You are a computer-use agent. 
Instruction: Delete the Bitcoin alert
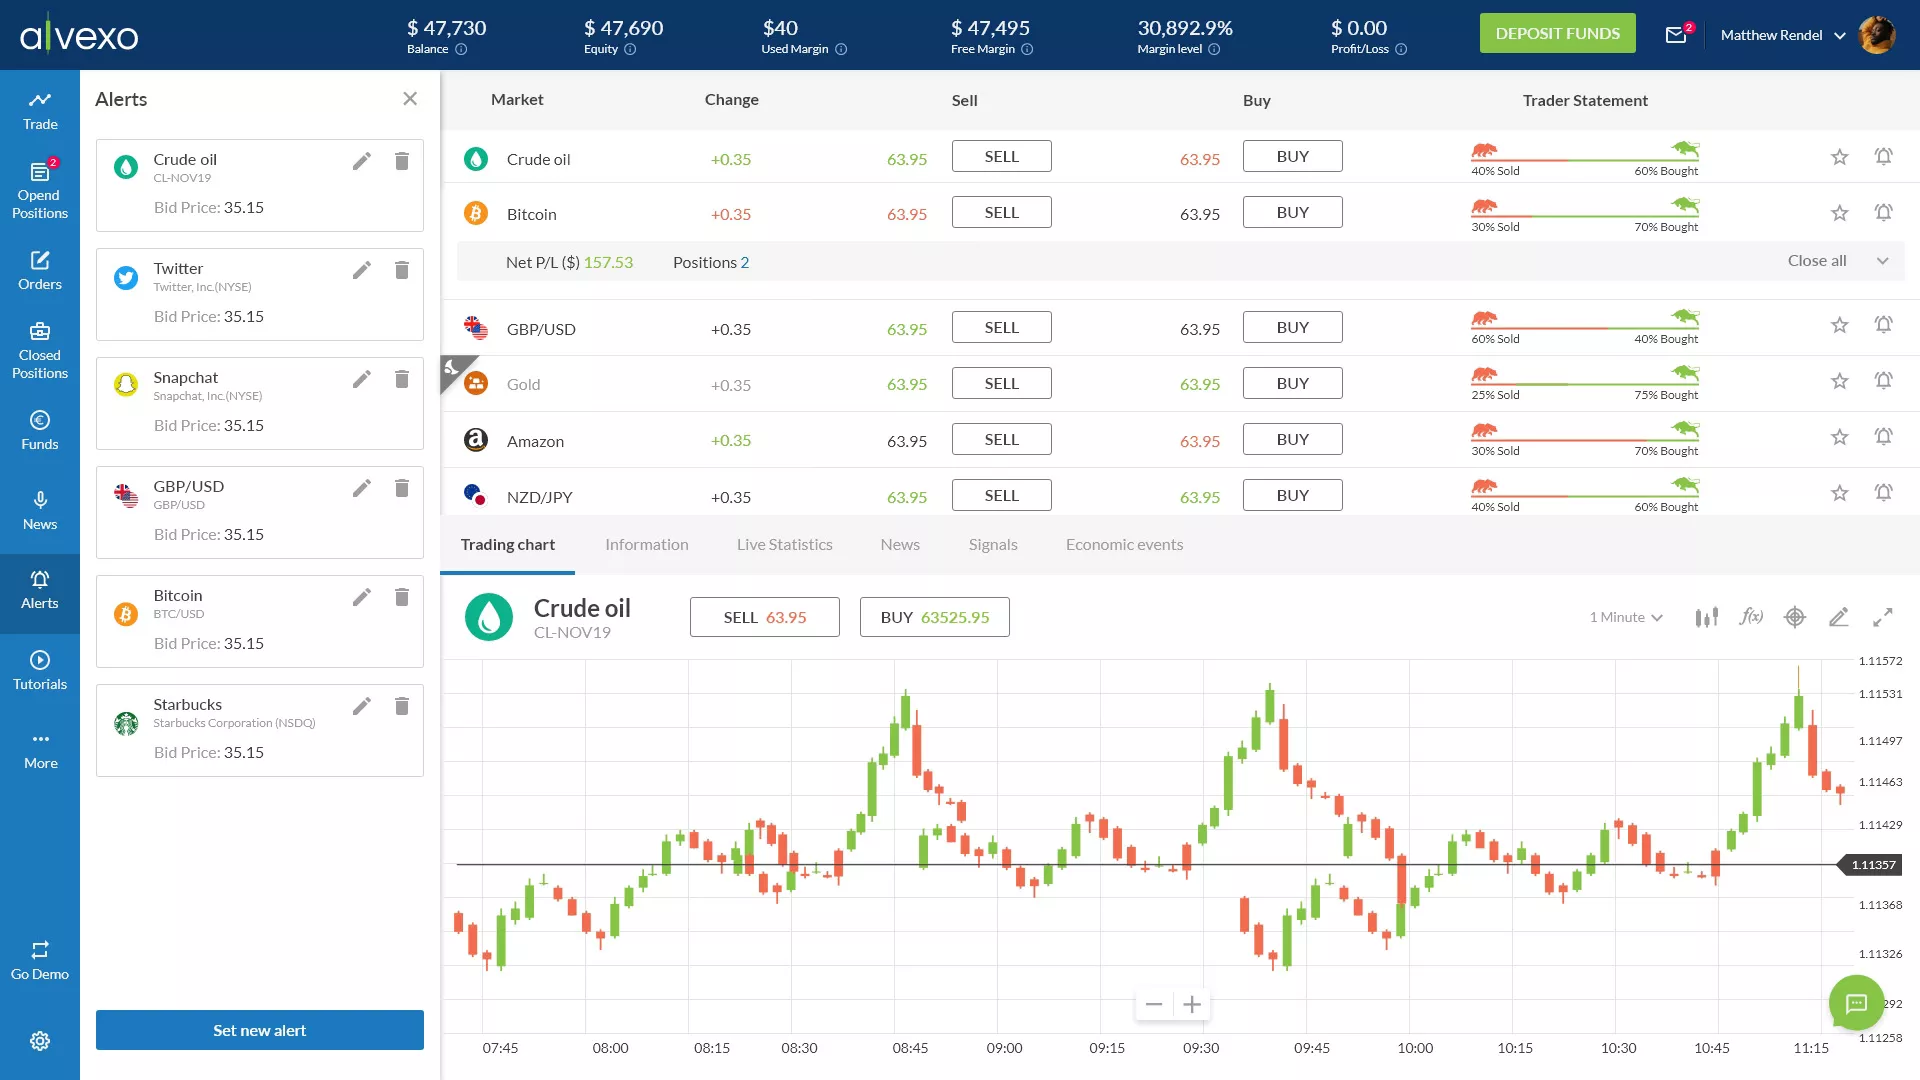pos(402,597)
